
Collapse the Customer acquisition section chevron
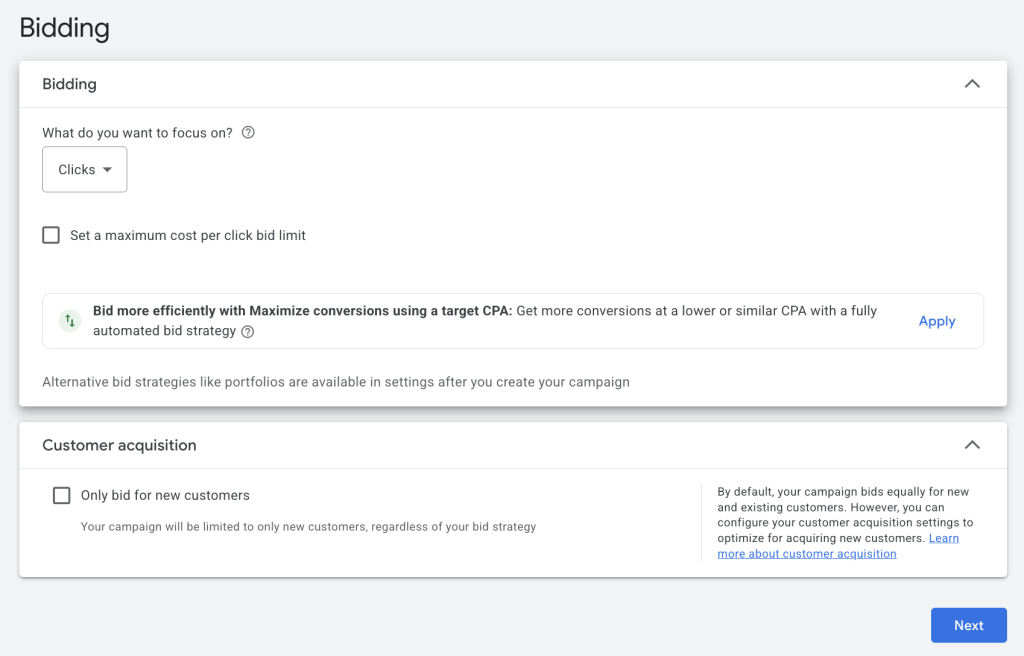pyautogui.click(x=971, y=445)
